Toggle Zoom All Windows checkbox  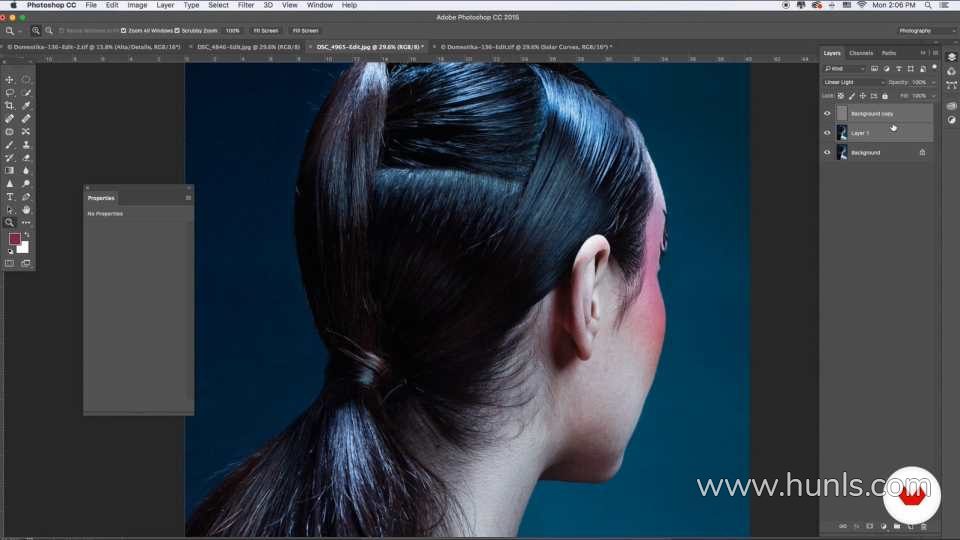click(x=124, y=31)
